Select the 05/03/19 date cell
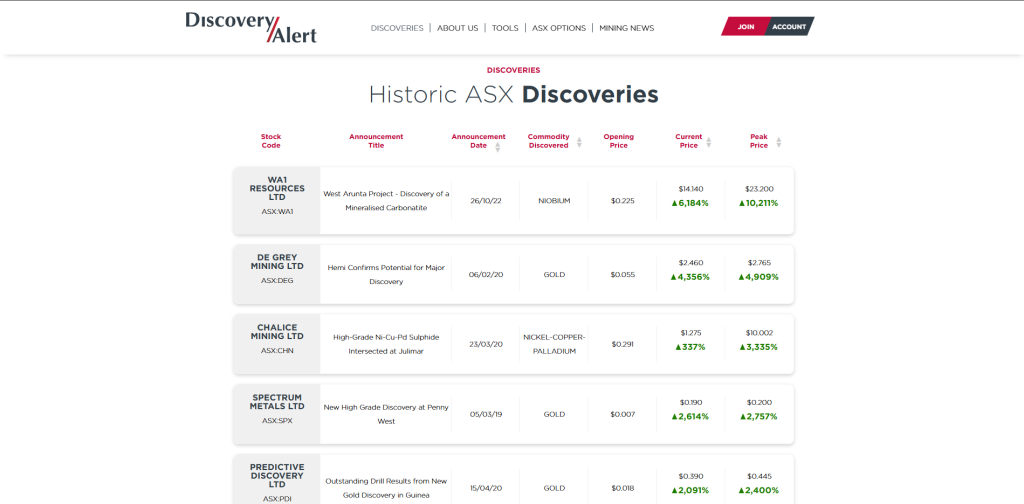Image resolution: width=1024 pixels, height=504 pixels. 486,414
